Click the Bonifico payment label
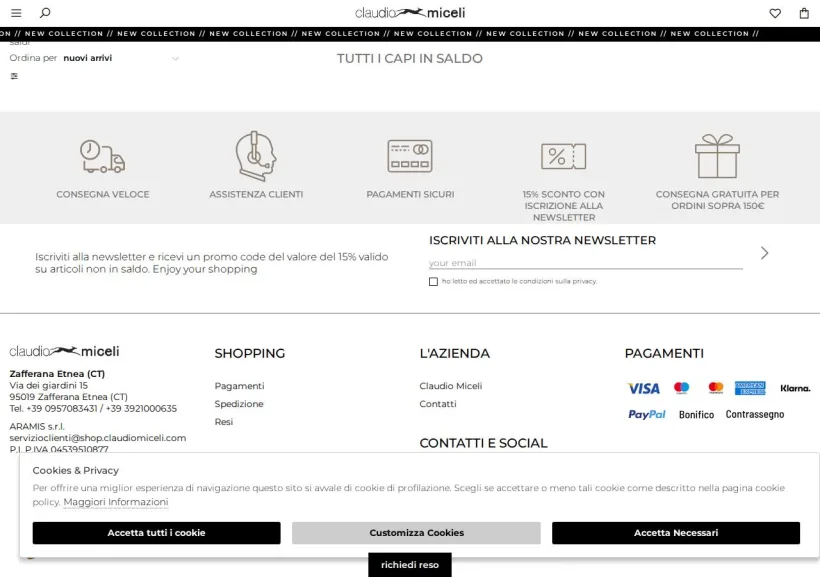 click(x=697, y=415)
